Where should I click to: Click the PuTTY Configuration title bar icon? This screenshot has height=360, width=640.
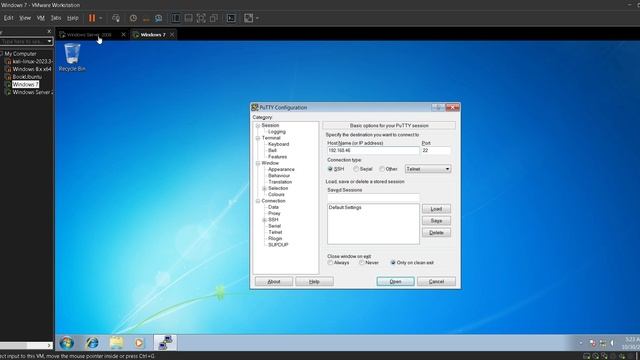point(255,107)
